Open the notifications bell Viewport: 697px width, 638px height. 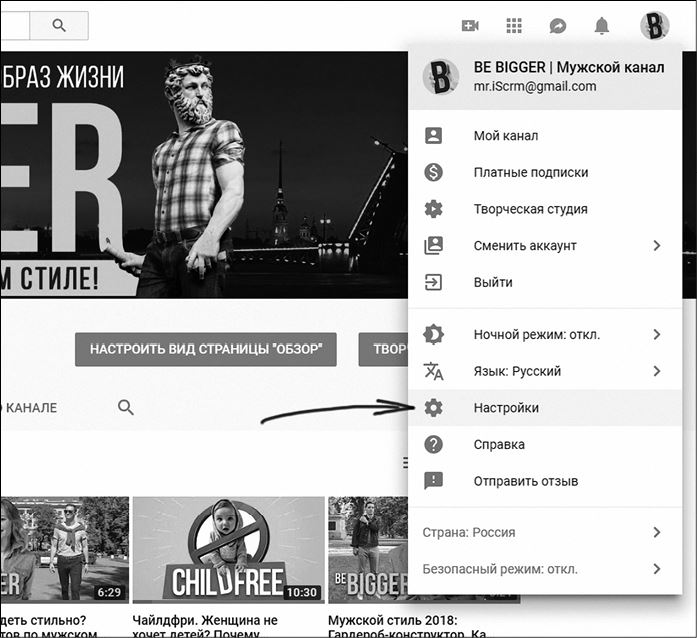601,26
